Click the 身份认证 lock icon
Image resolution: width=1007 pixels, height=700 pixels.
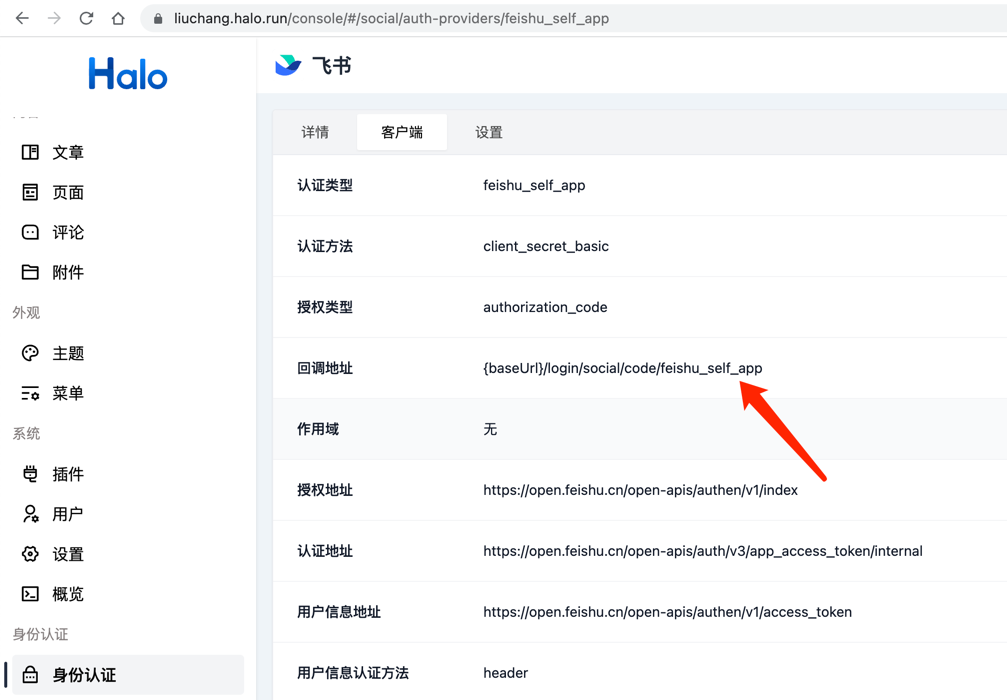pos(30,674)
